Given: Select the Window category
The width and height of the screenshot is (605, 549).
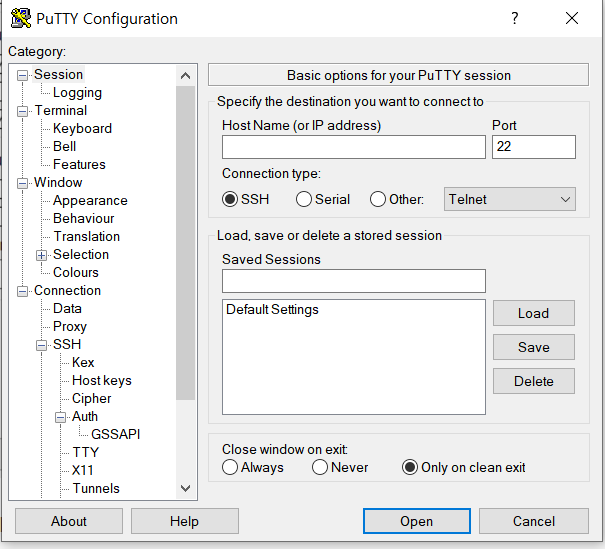Looking at the screenshot, I should 58,182.
